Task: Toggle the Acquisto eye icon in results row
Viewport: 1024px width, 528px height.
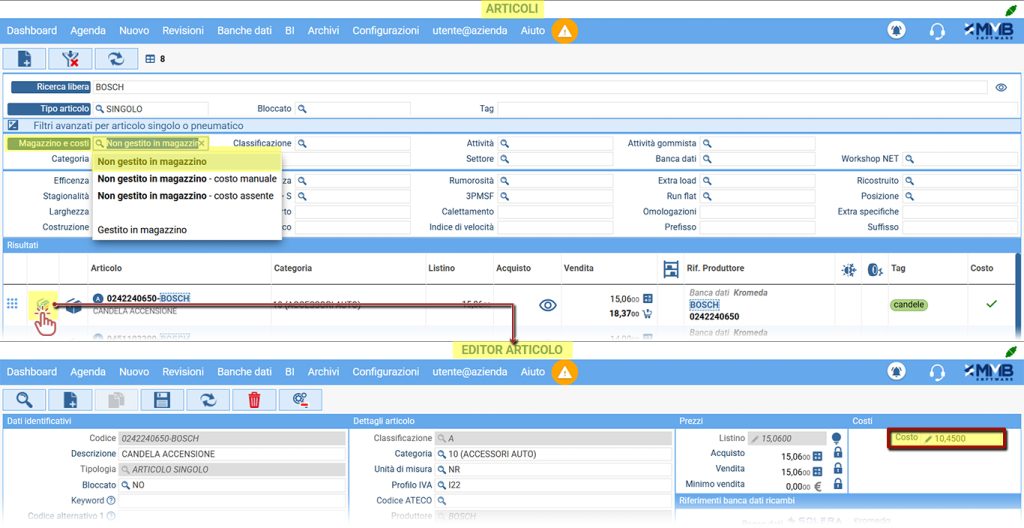Action: (547, 305)
